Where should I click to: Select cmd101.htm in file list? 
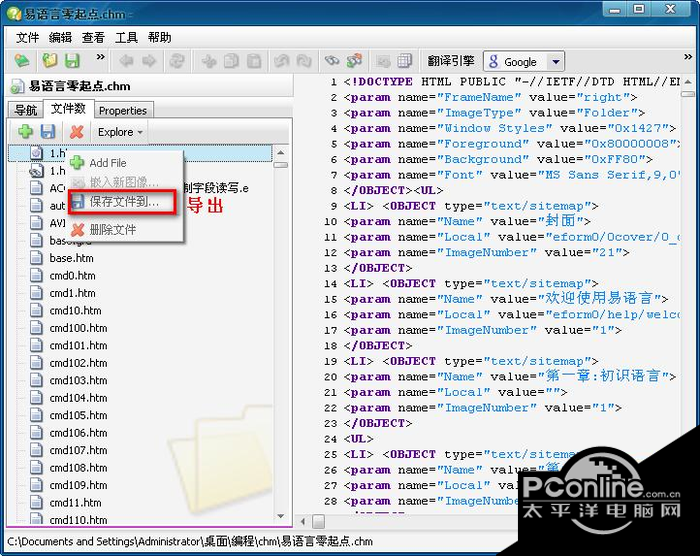coord(78,346)
